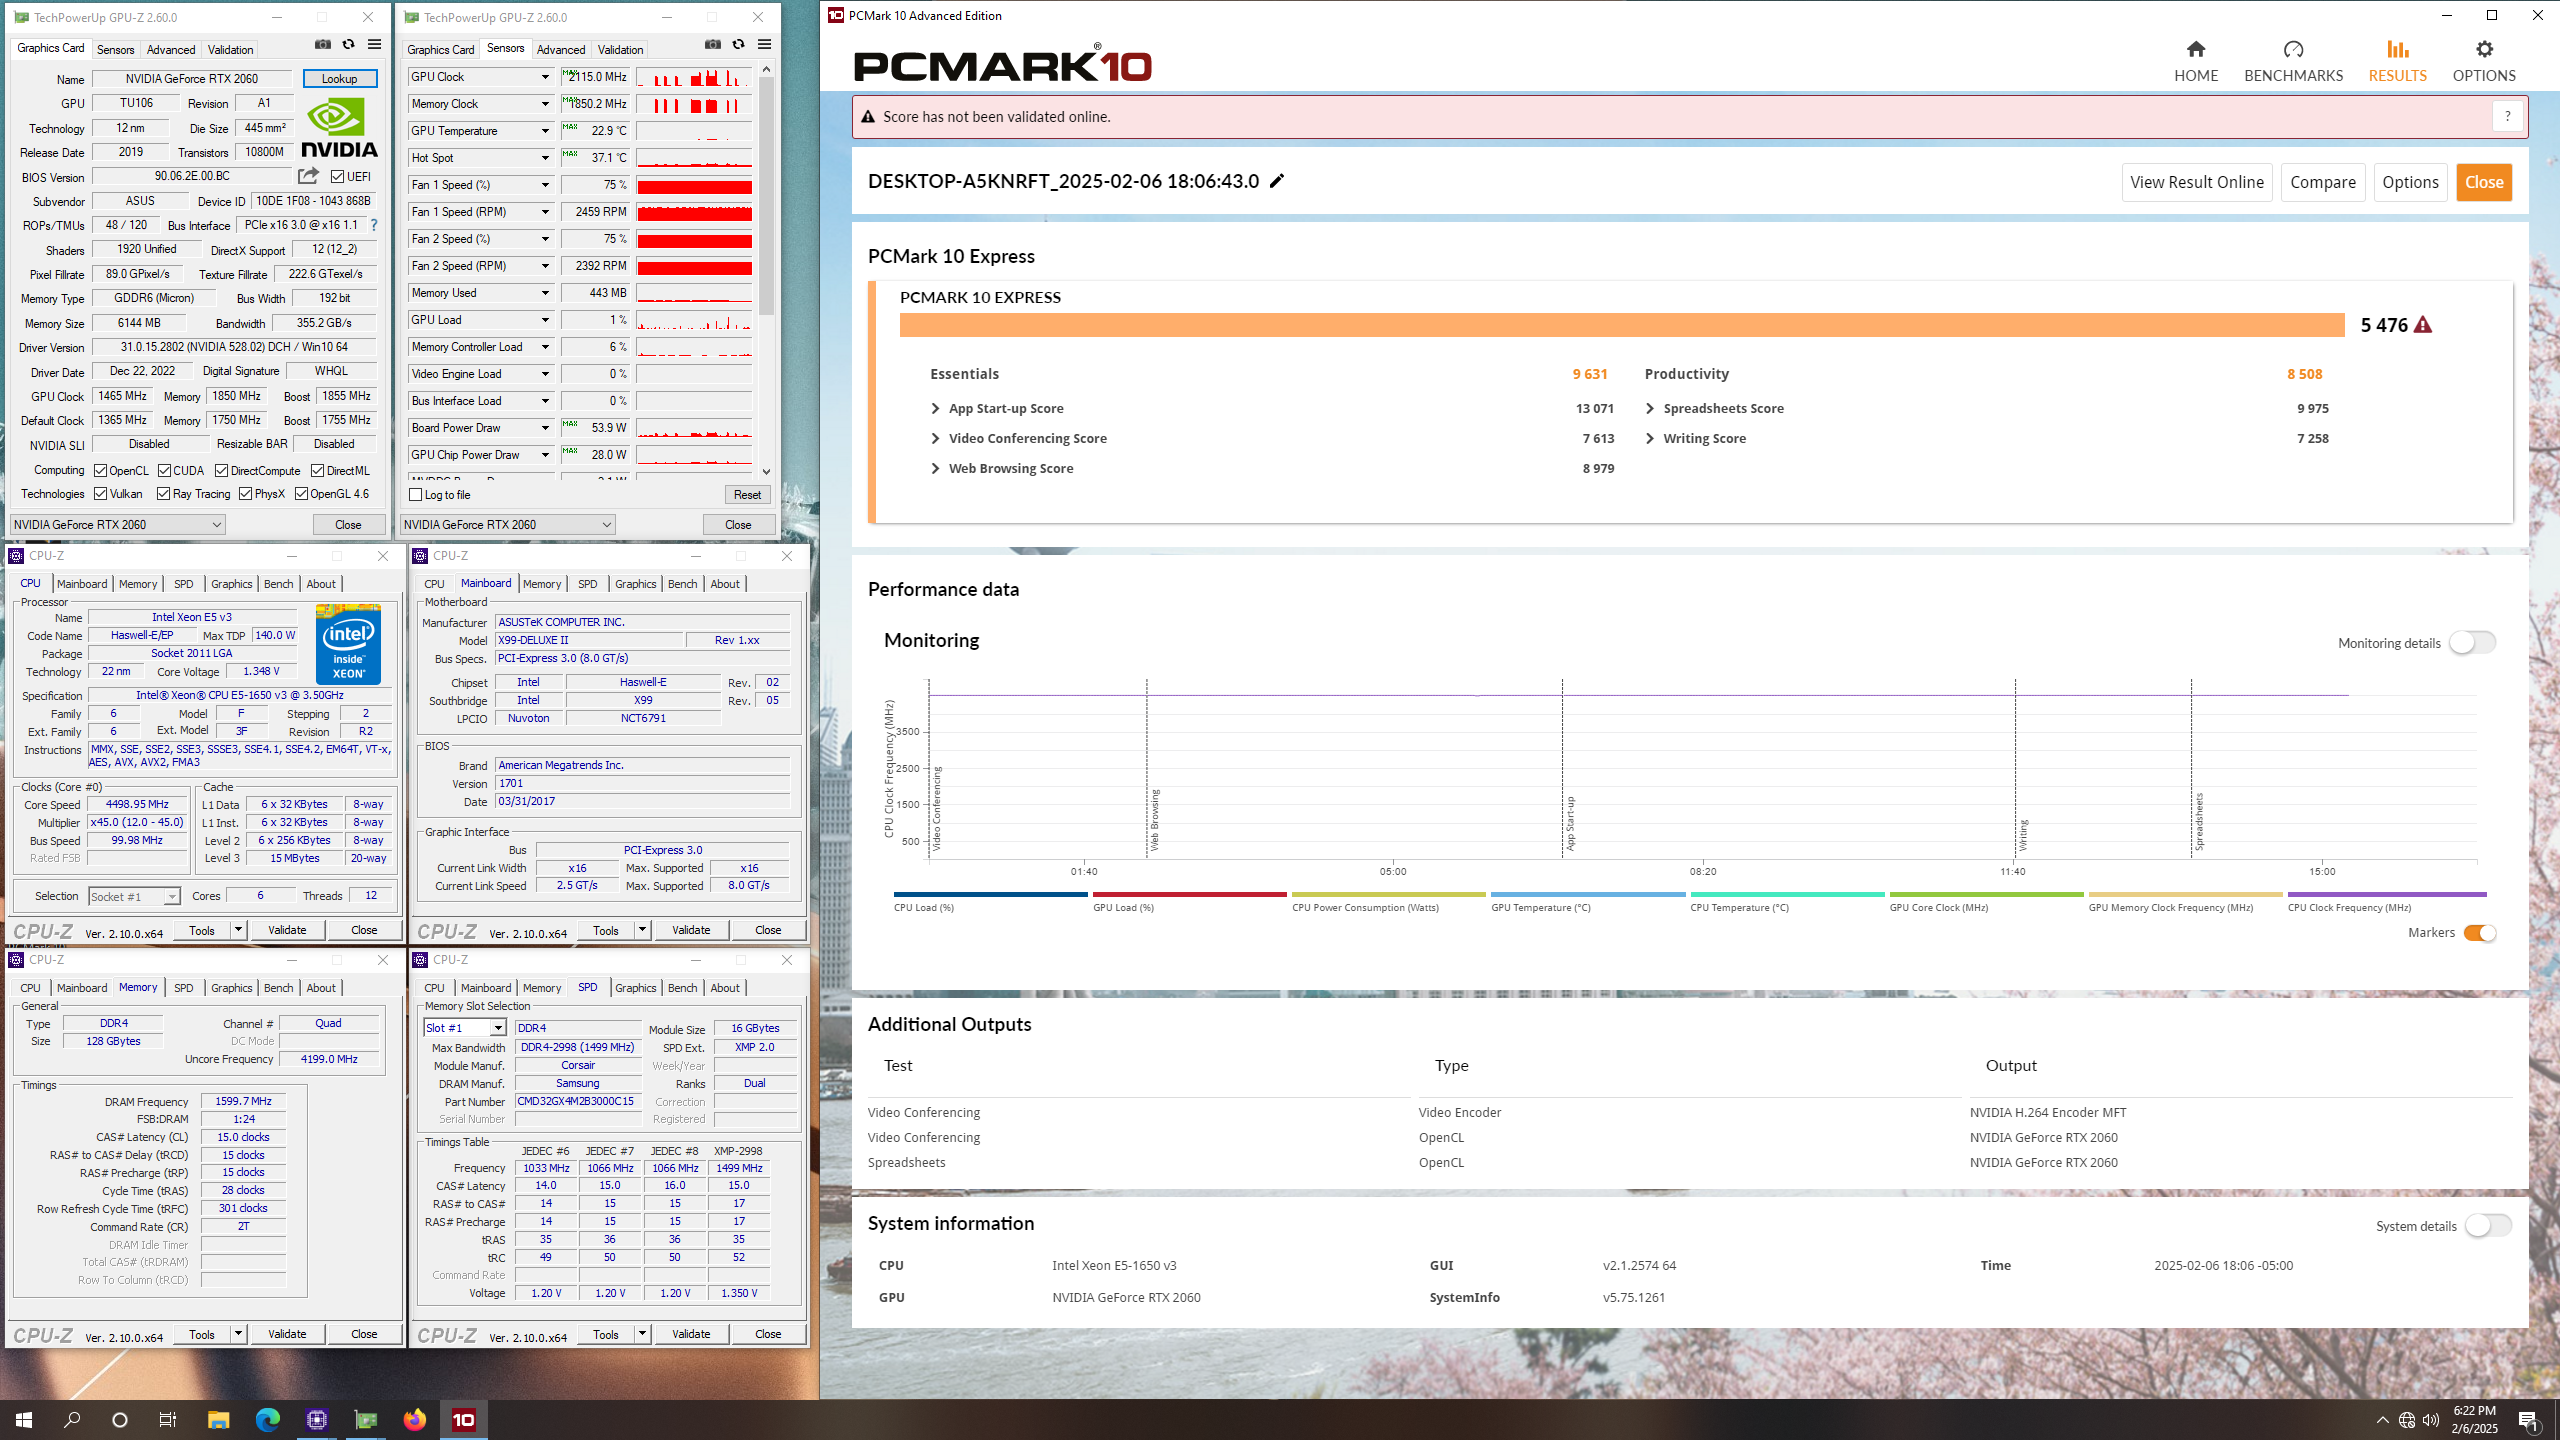2560x1440 pixels.
Task: Click Reset button in GPU-Z Sensors
Action: (747, 495)
